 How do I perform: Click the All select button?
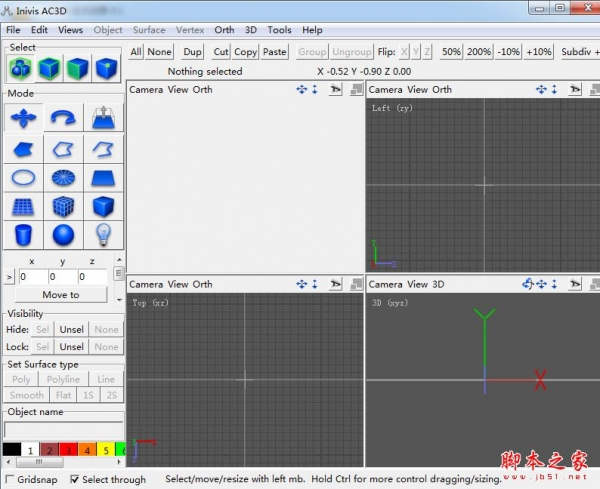coord(136,52)
